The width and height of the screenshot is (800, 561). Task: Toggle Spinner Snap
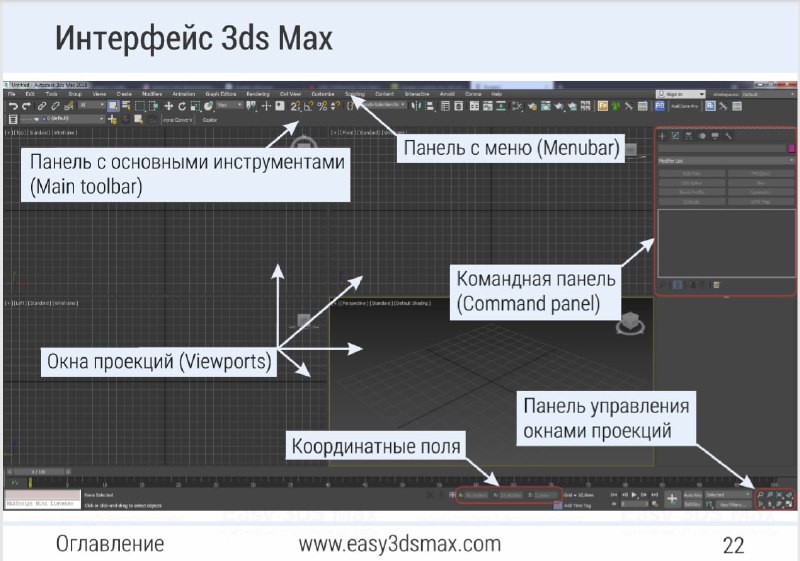coord(335,106)
